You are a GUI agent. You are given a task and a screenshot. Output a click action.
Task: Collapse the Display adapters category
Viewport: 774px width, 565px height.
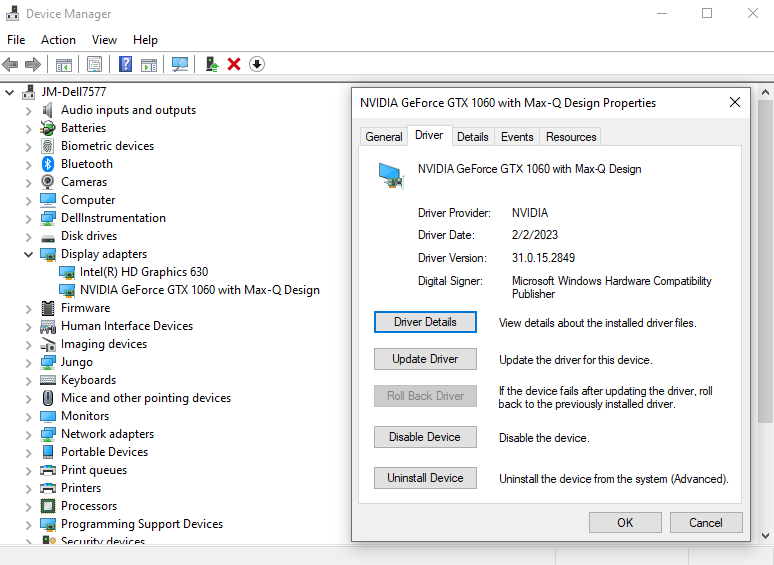28,254
